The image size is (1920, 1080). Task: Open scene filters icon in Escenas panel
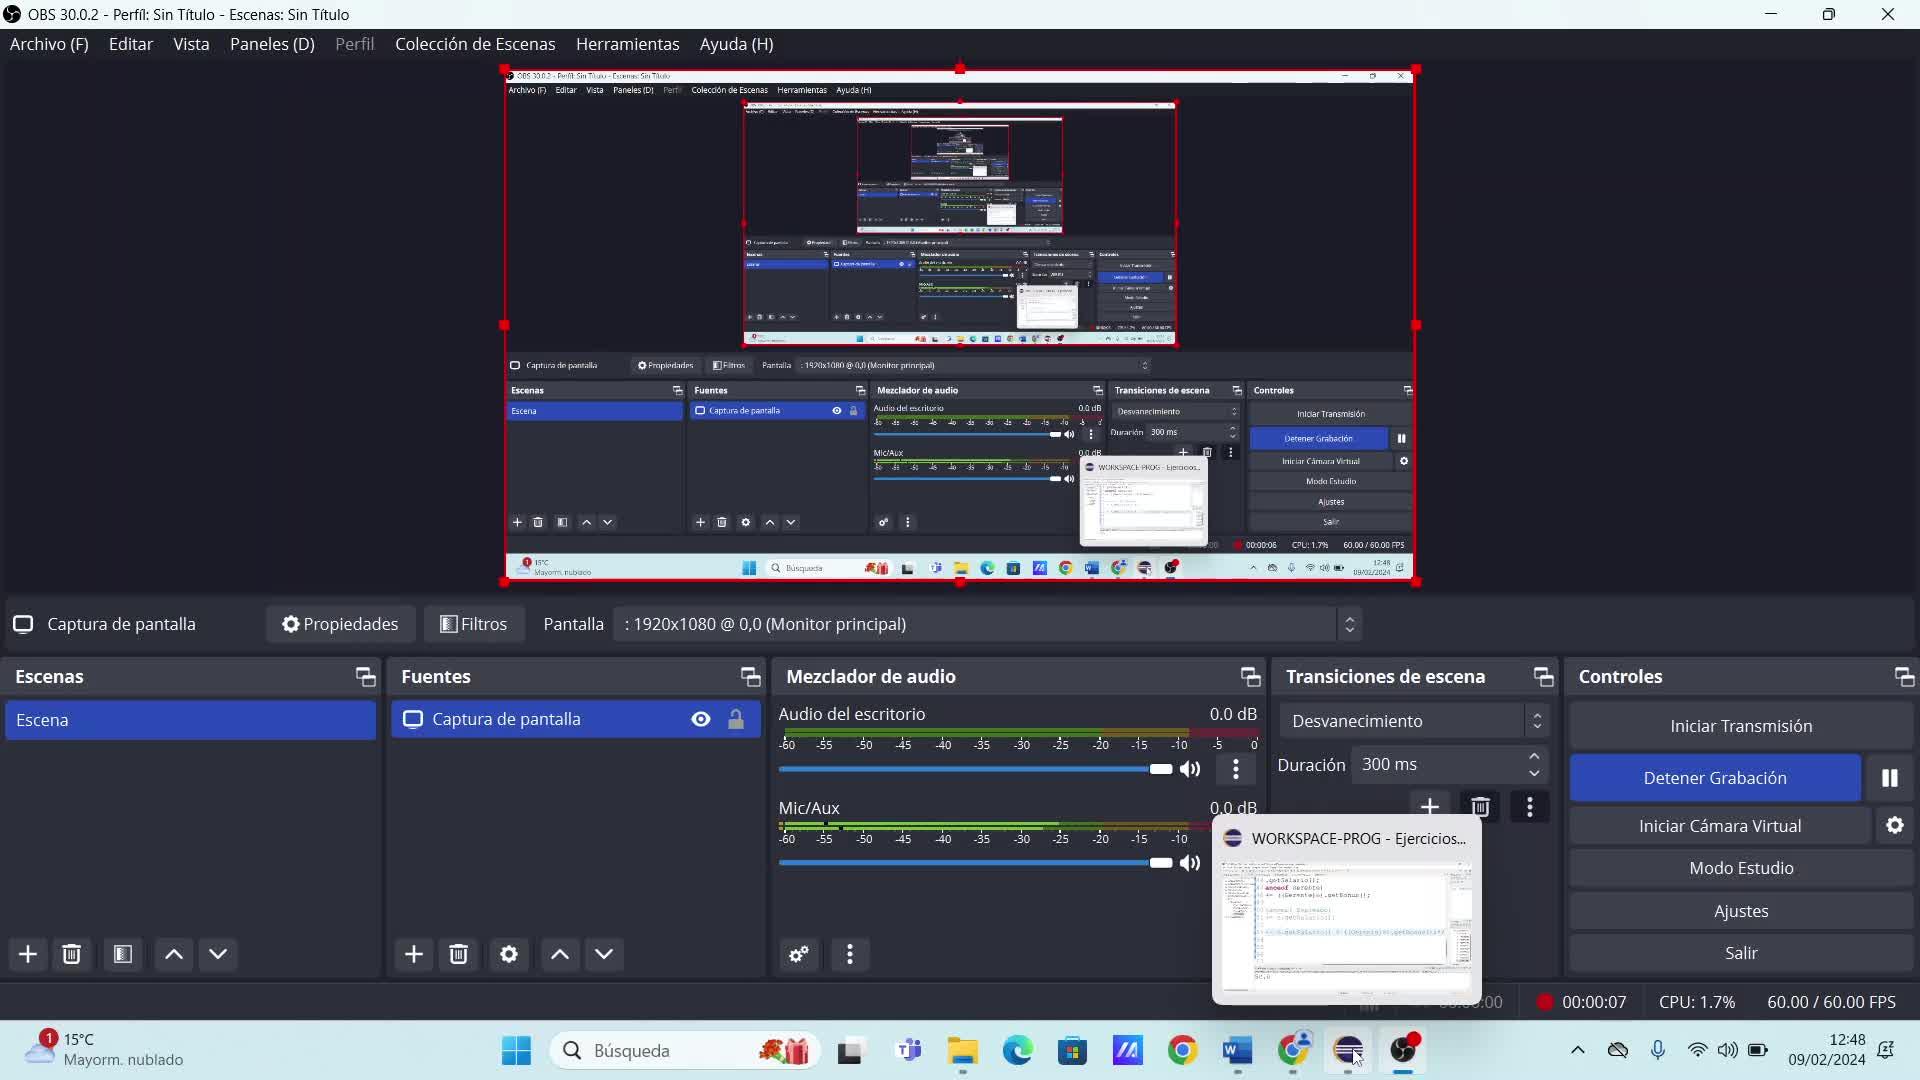(x=123, y=954)
